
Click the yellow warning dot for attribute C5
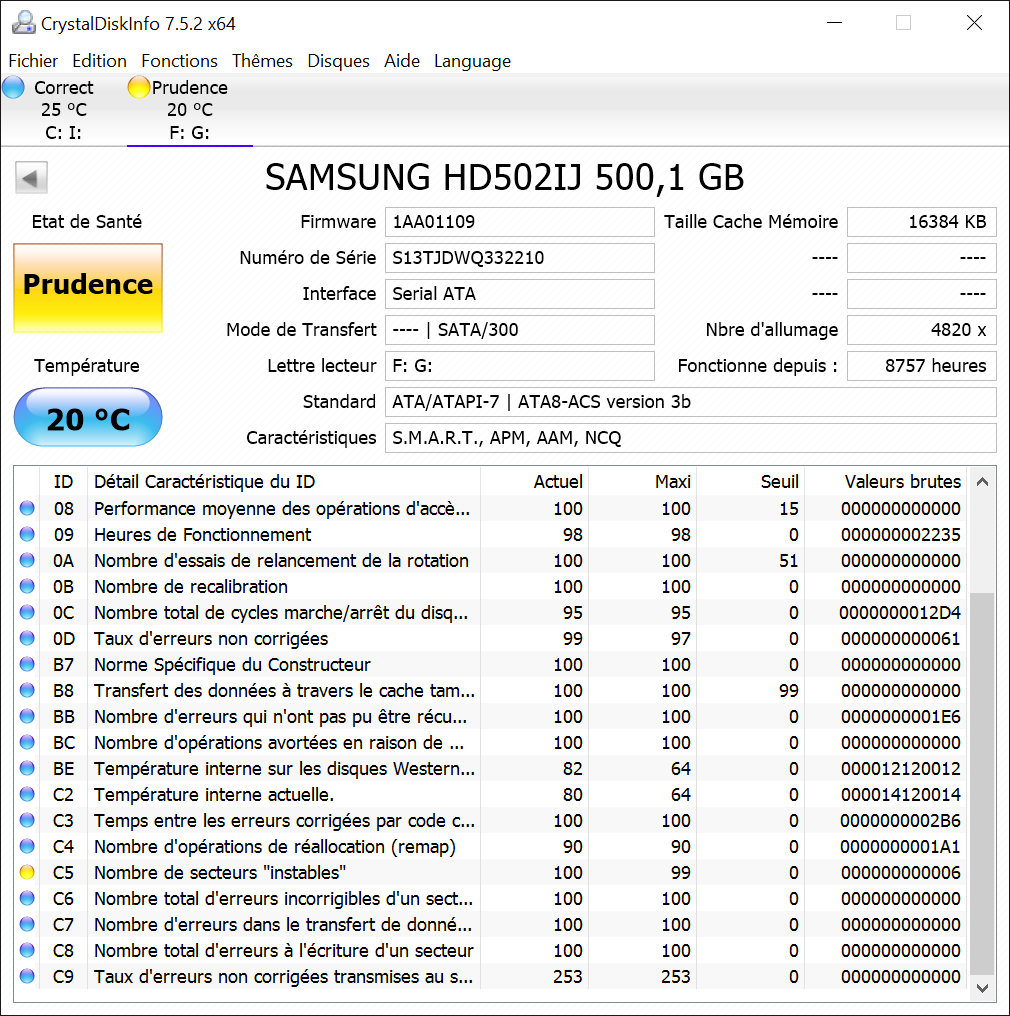(27, 873)
